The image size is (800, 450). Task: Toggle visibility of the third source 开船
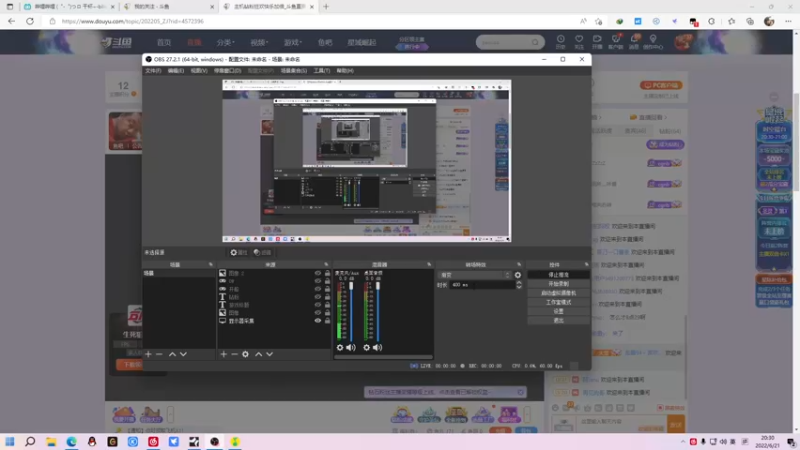(x=318, y=289)
